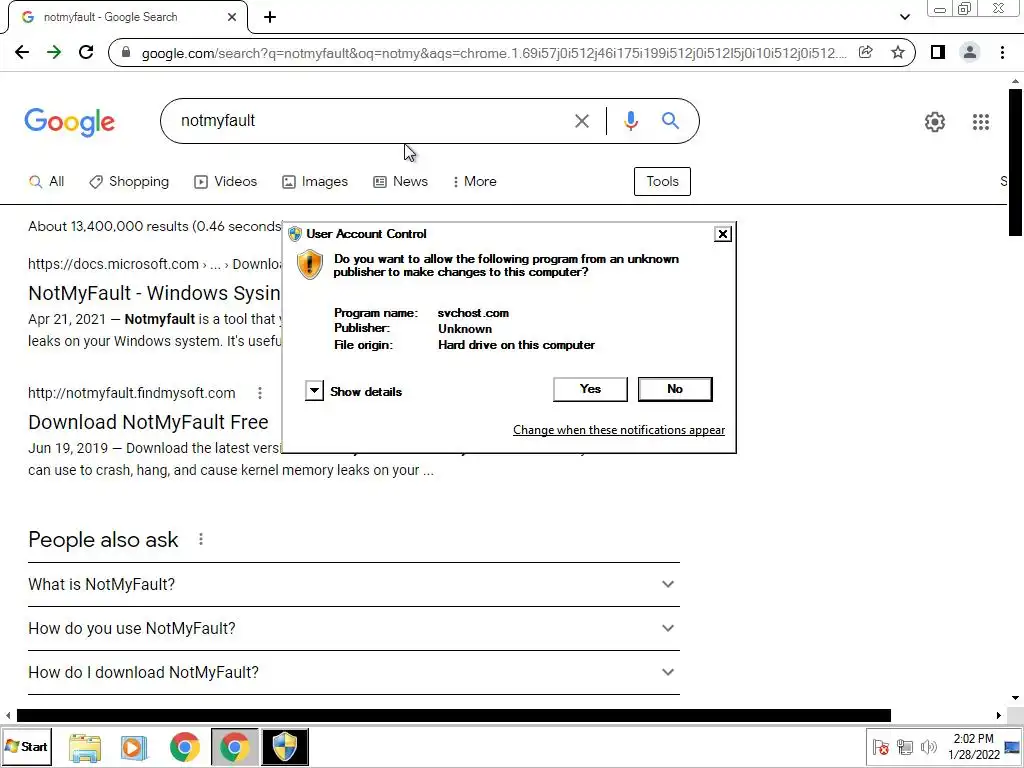Open the More search categories menu

[x=475, y=182]
